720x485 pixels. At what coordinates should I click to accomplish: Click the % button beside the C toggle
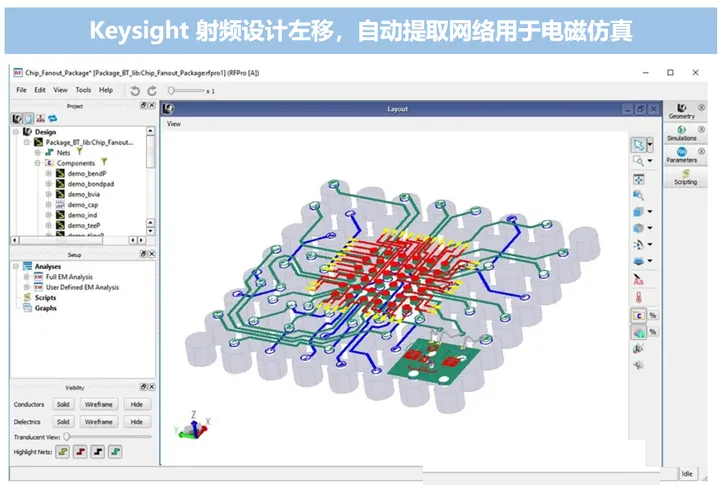coord(652,315)
